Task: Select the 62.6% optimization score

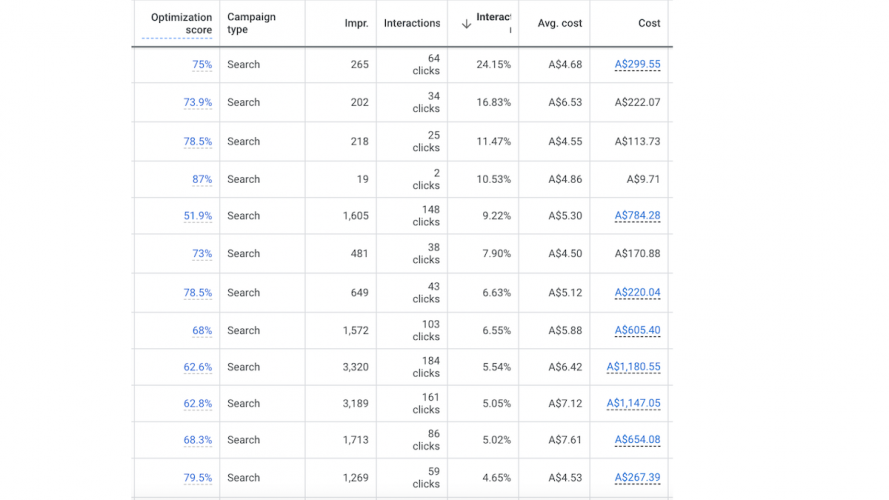Action: [x=198, y=368]
